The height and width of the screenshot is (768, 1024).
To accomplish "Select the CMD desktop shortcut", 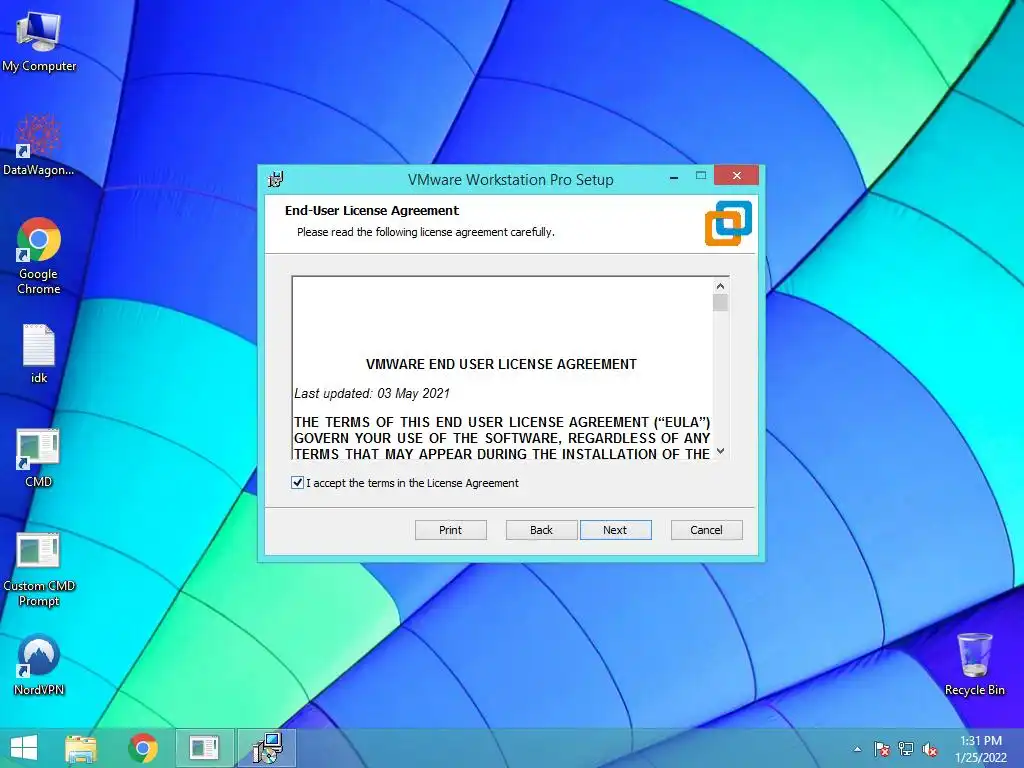I will (x=38, y=458).
